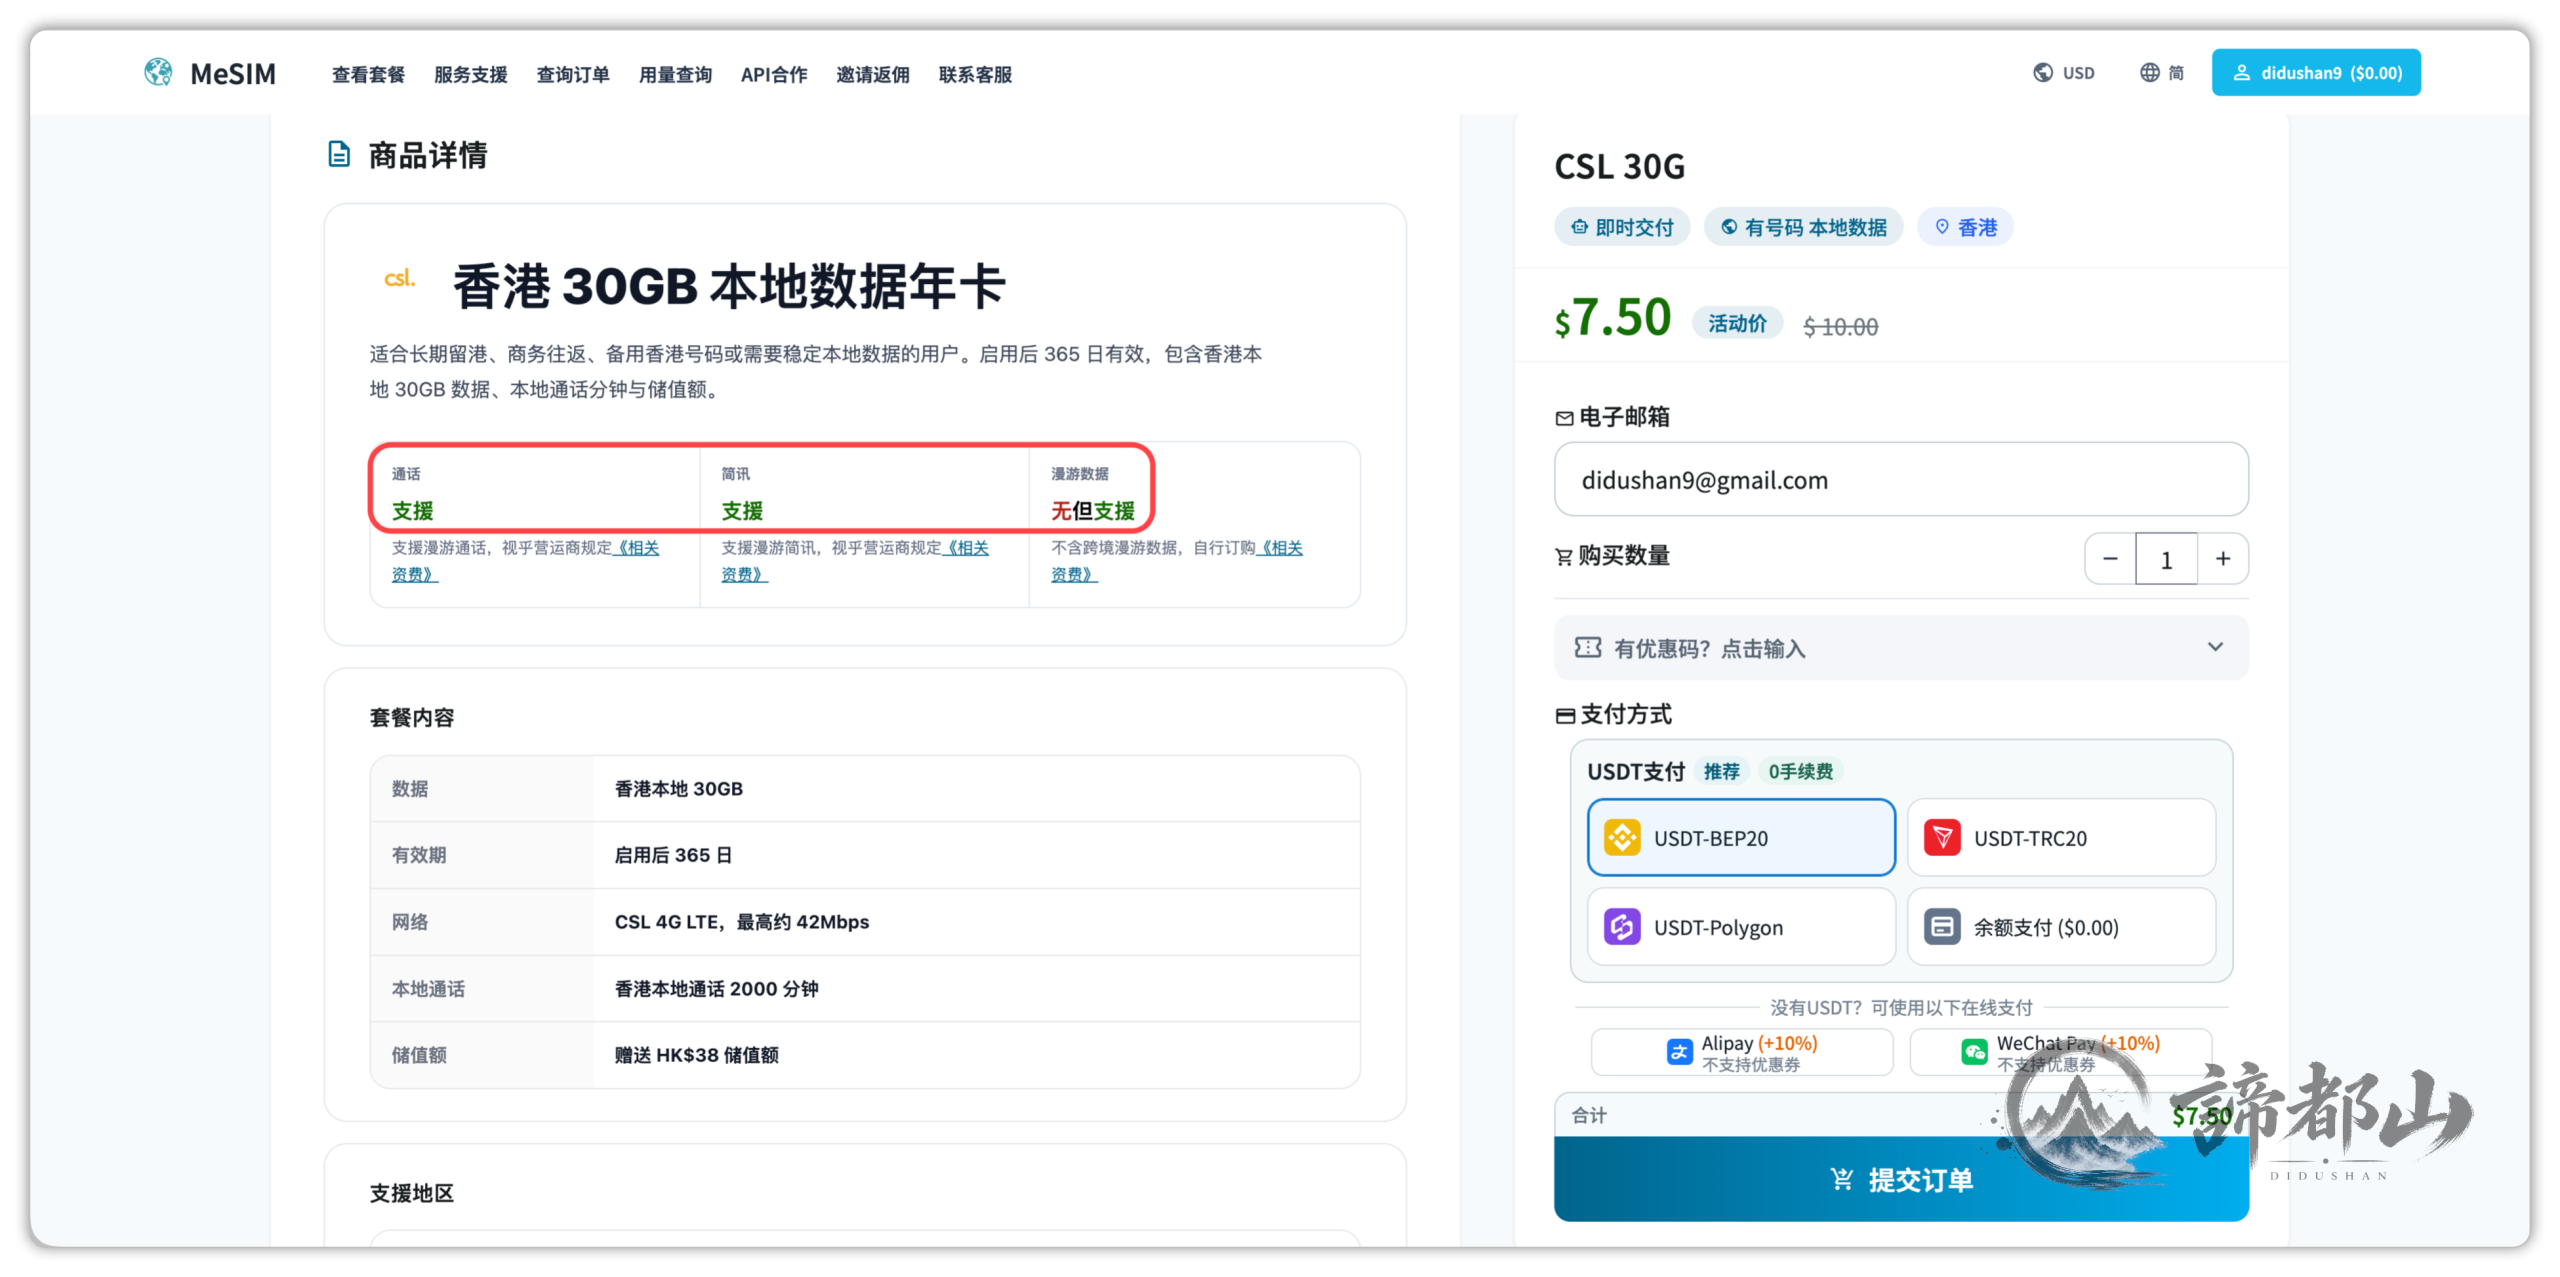Image resolution: width=2560 pixels, height=1277 pixels.
Task: Click the icon in 即时交付 tag
Action: coord(1579,227)
